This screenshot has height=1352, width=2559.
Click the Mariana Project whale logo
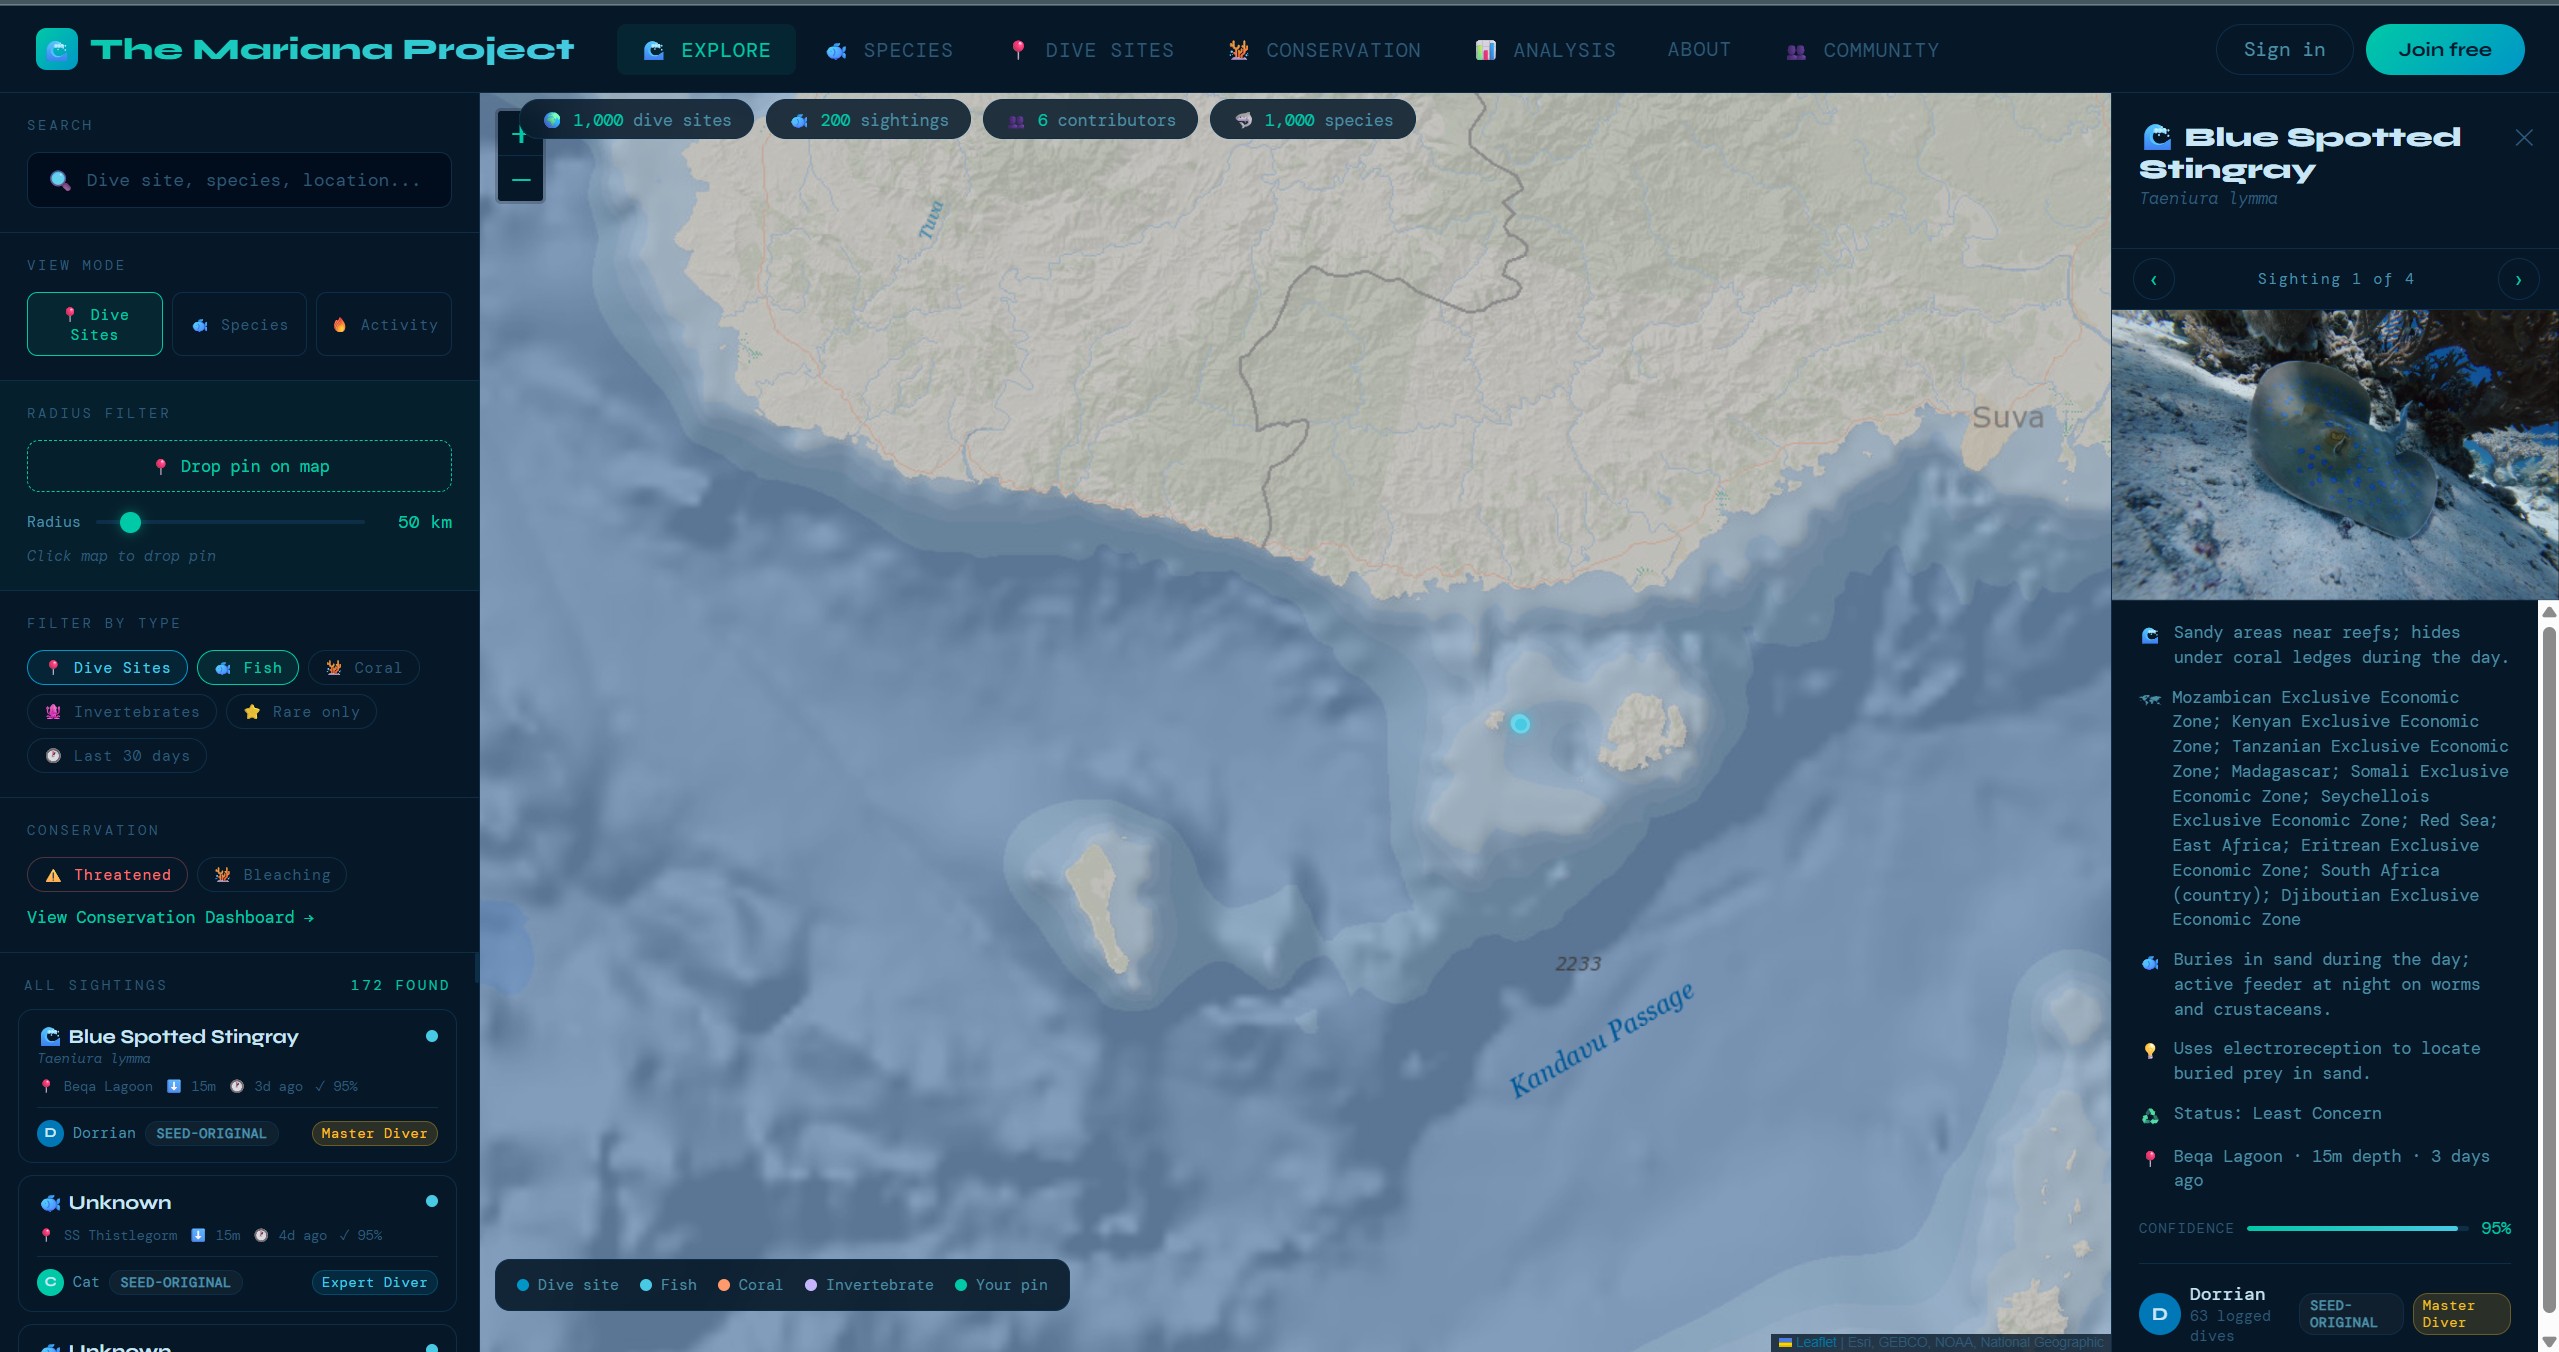(x=57, y=48)
